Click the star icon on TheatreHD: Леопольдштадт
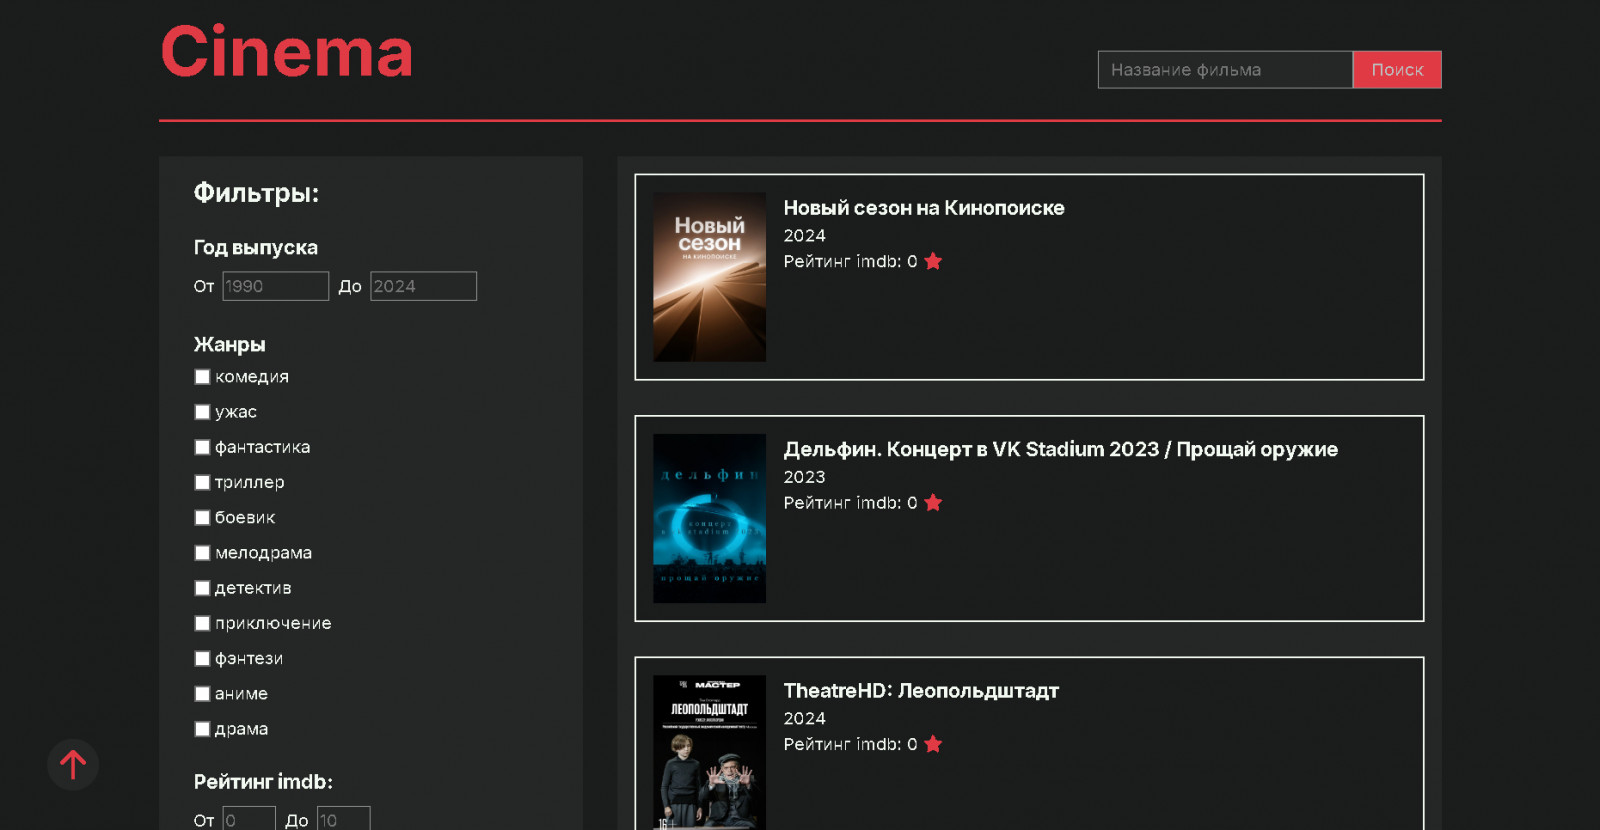Viewport: 1600px width, 830px height. pyautogui.click(x=933, y=744)
